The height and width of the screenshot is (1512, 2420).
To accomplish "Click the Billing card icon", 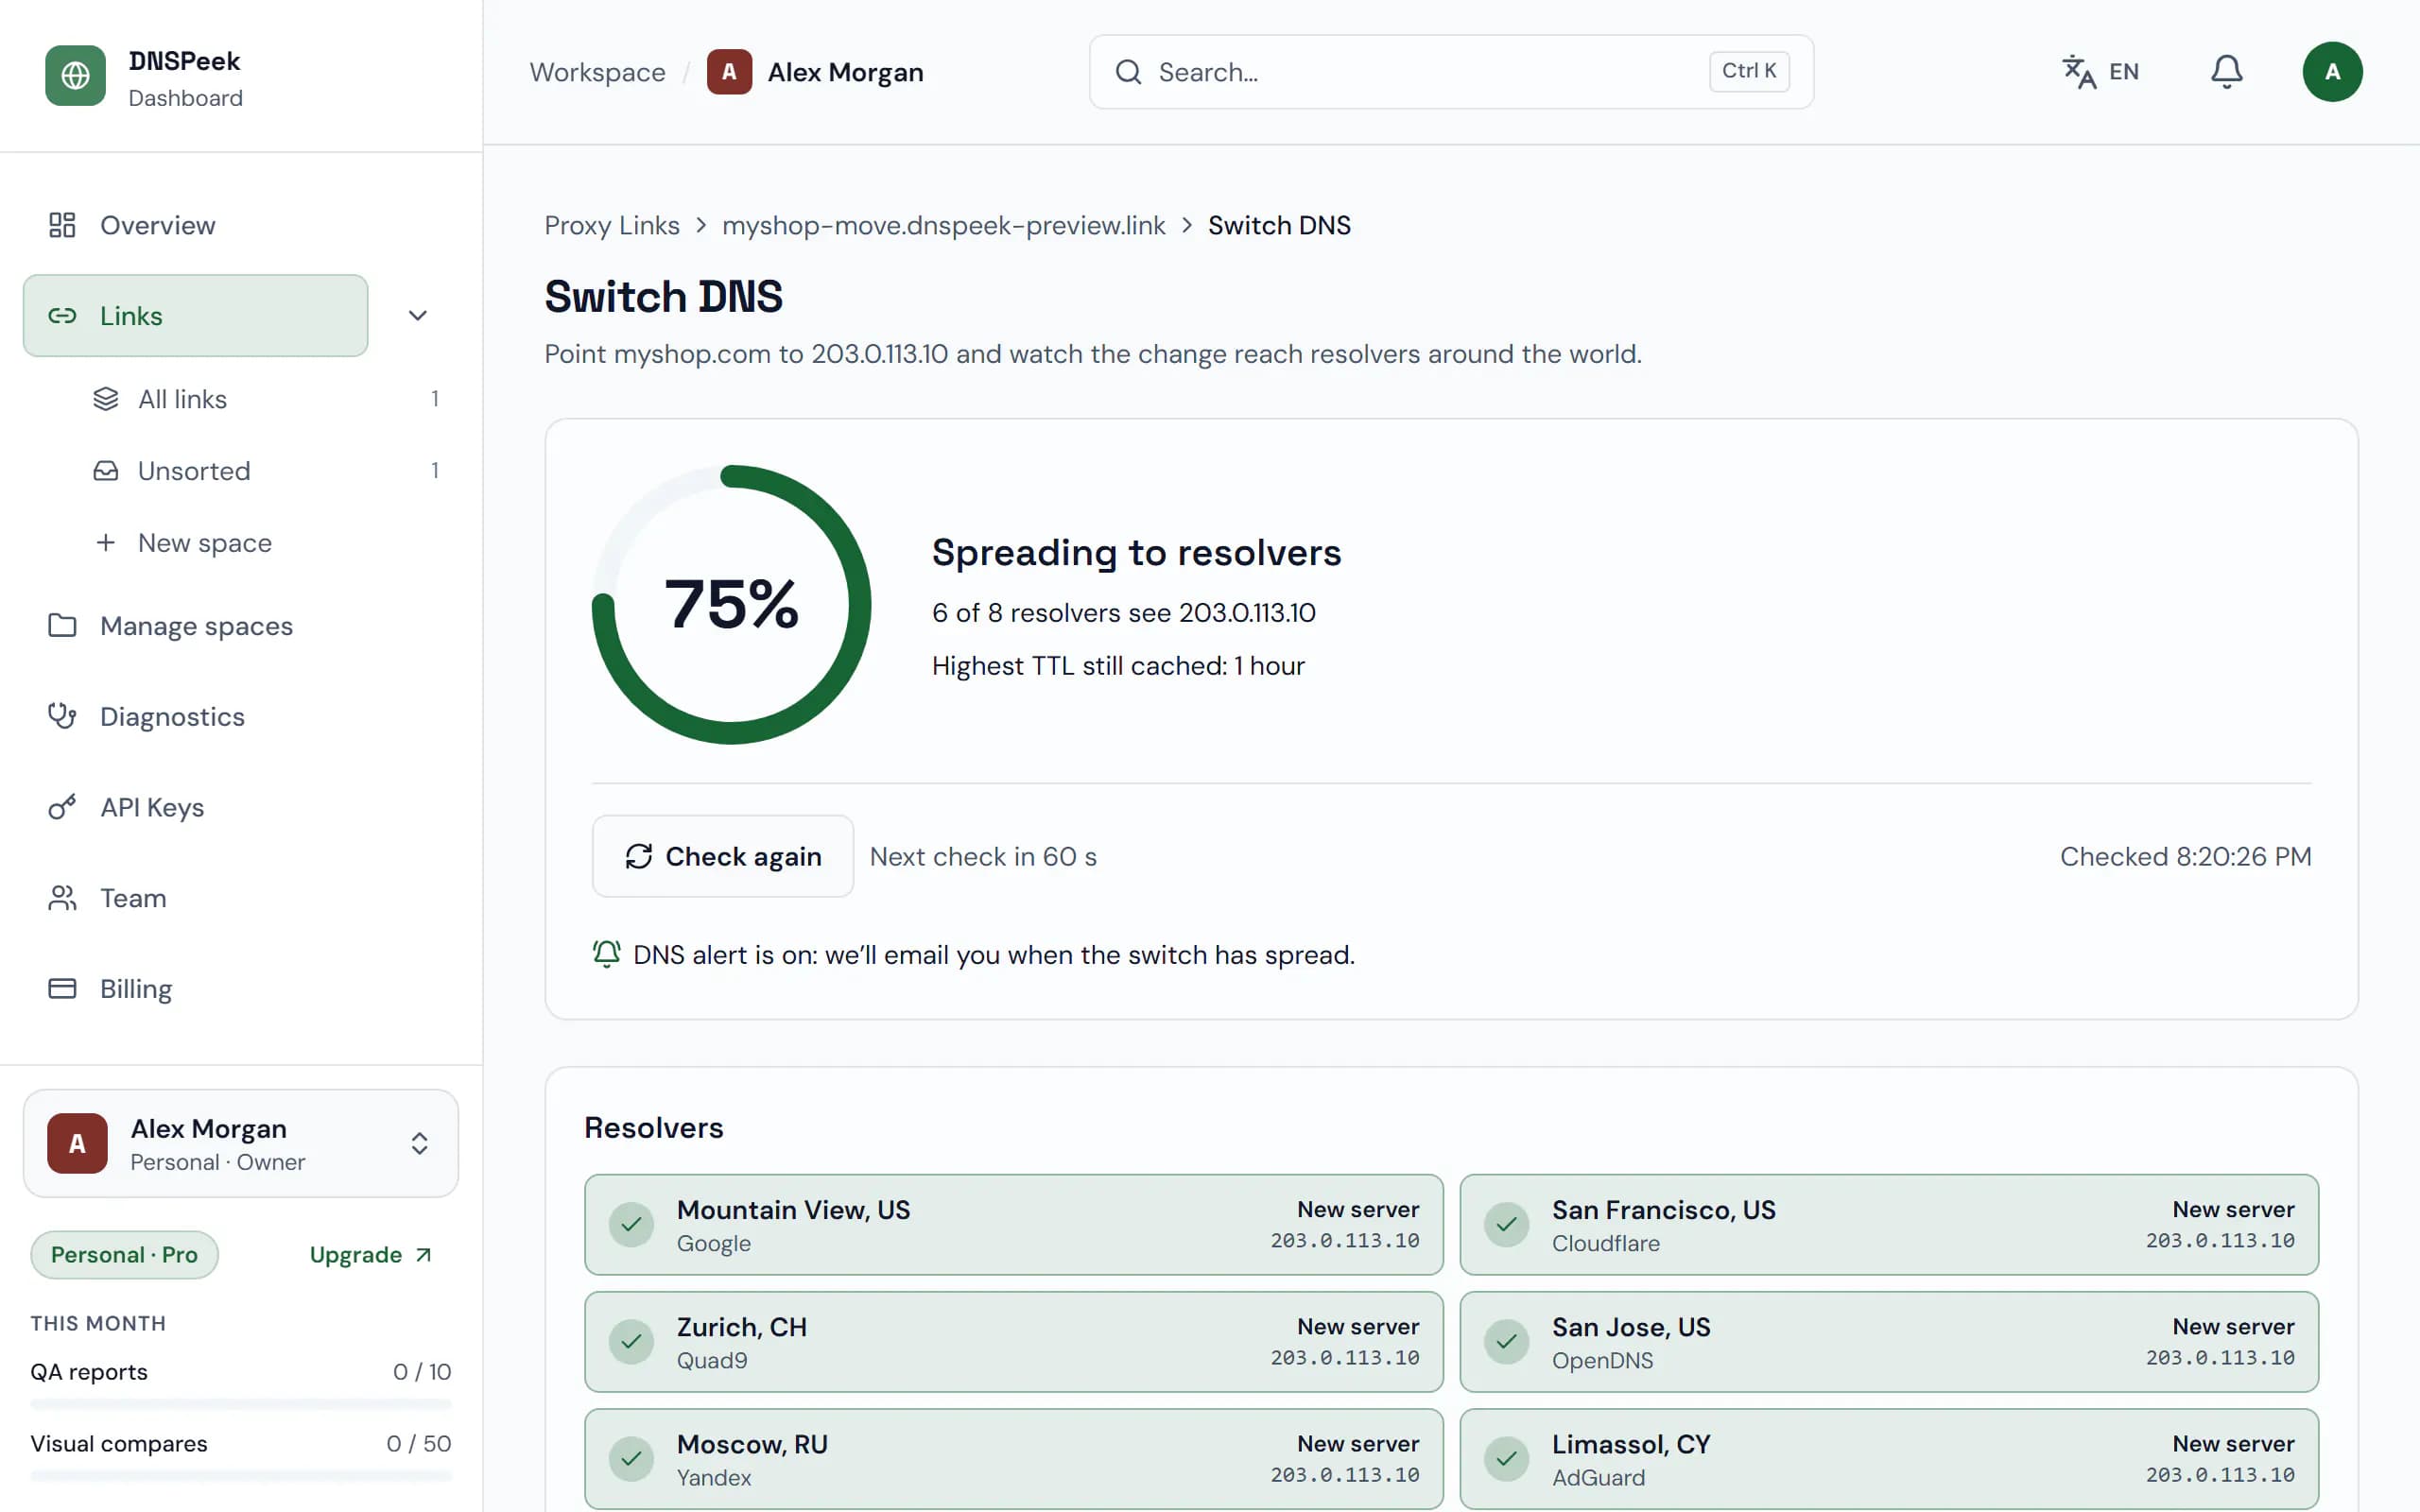I will [x=62, y=988].
